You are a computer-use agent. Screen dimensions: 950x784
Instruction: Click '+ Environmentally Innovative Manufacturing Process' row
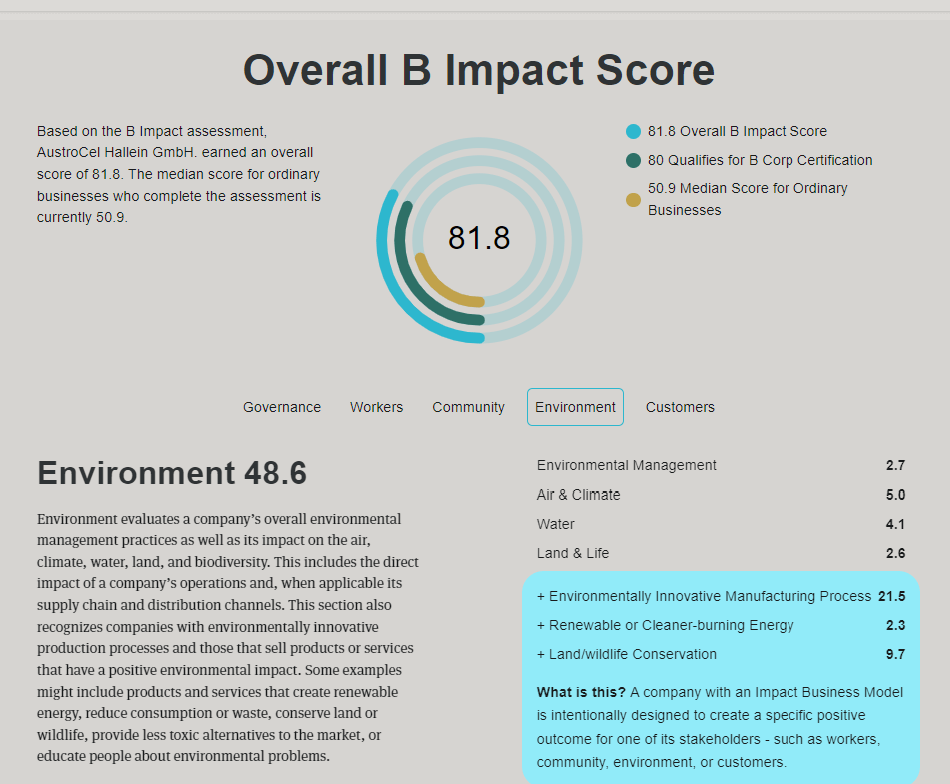coord(721,596)
